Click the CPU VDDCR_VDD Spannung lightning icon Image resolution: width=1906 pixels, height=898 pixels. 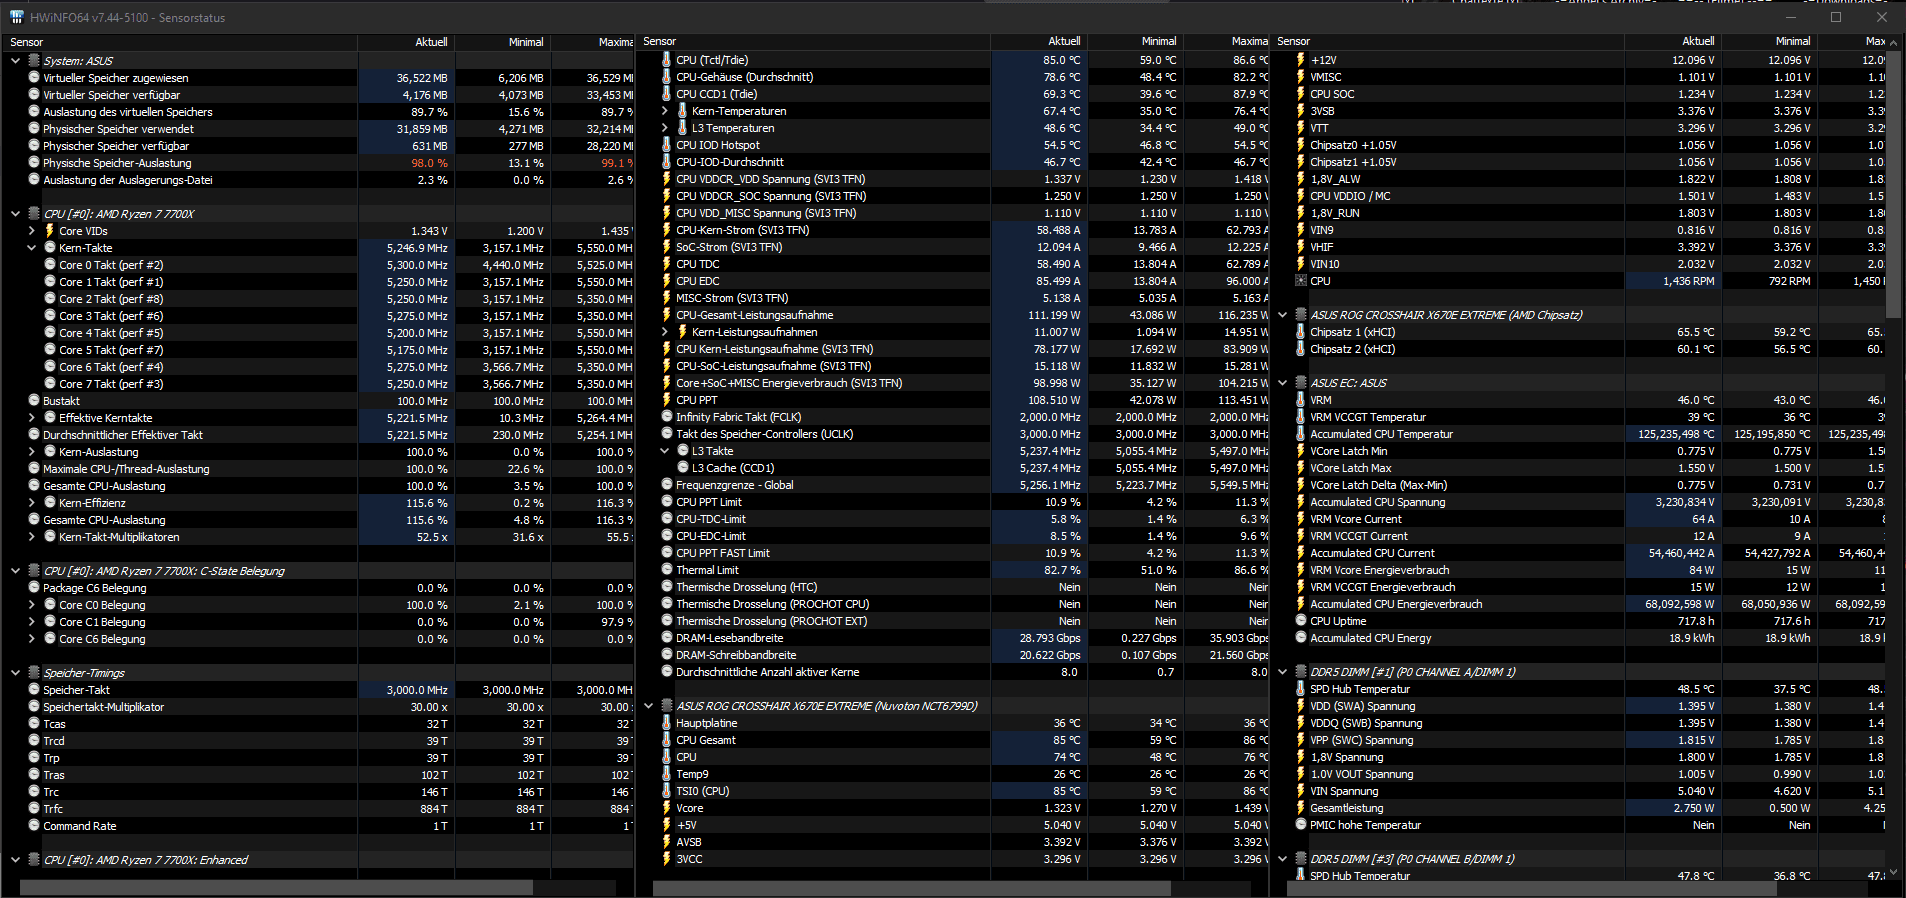667,179
